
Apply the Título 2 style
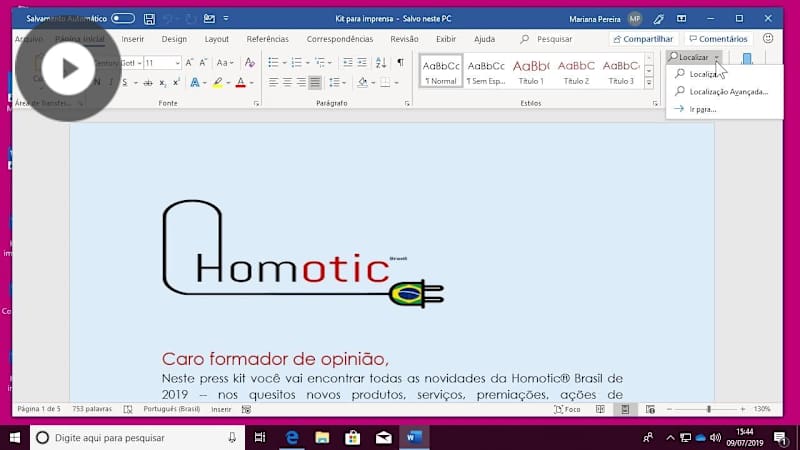click(576, 71)
